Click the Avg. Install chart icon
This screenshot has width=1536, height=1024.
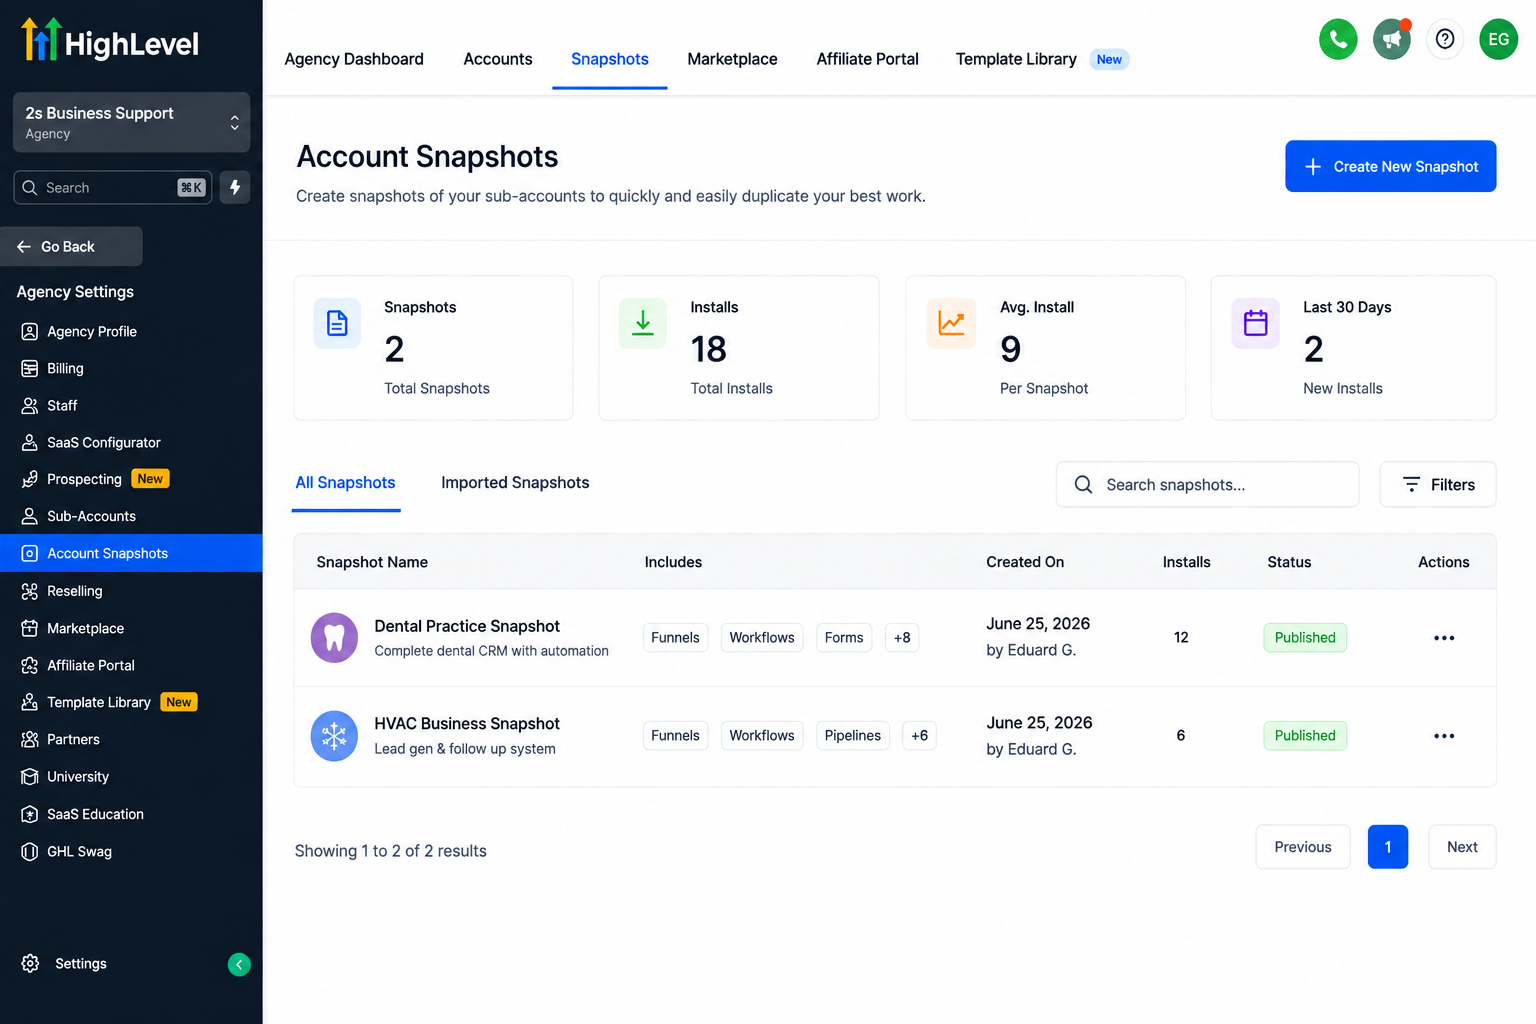click(x=951, y=323)
